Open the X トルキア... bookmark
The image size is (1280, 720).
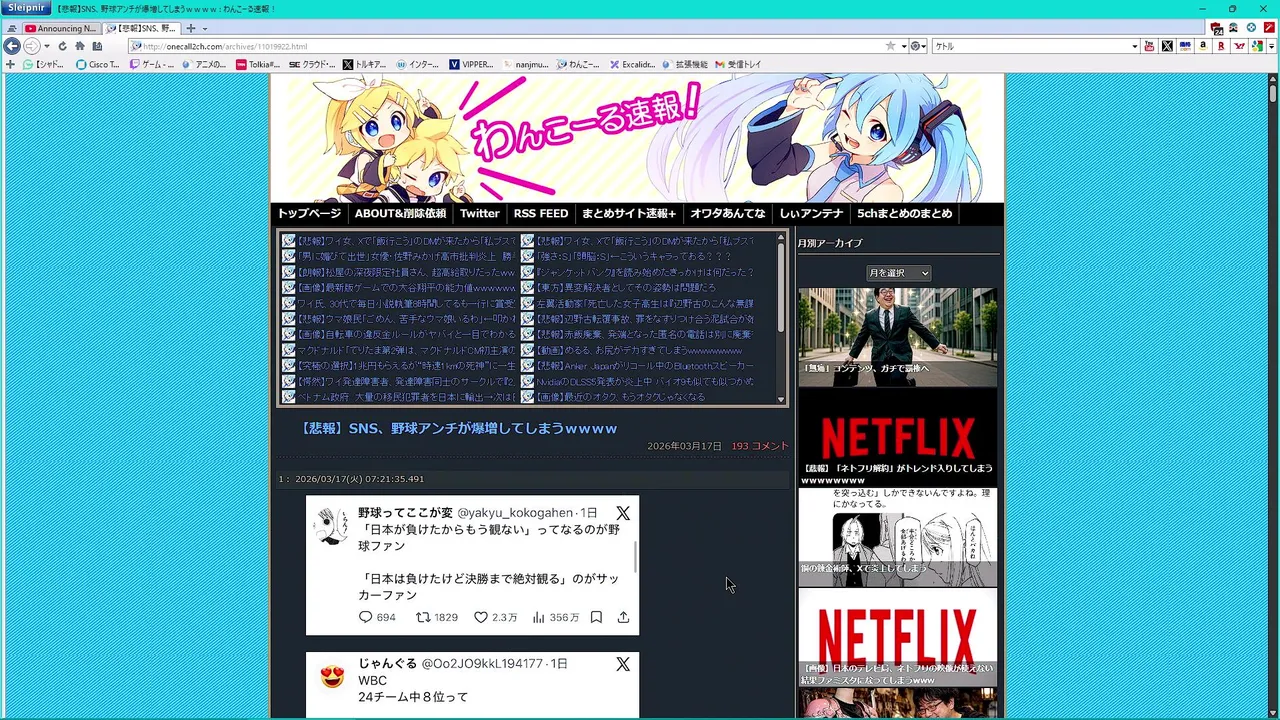click(x=365, y=64)
